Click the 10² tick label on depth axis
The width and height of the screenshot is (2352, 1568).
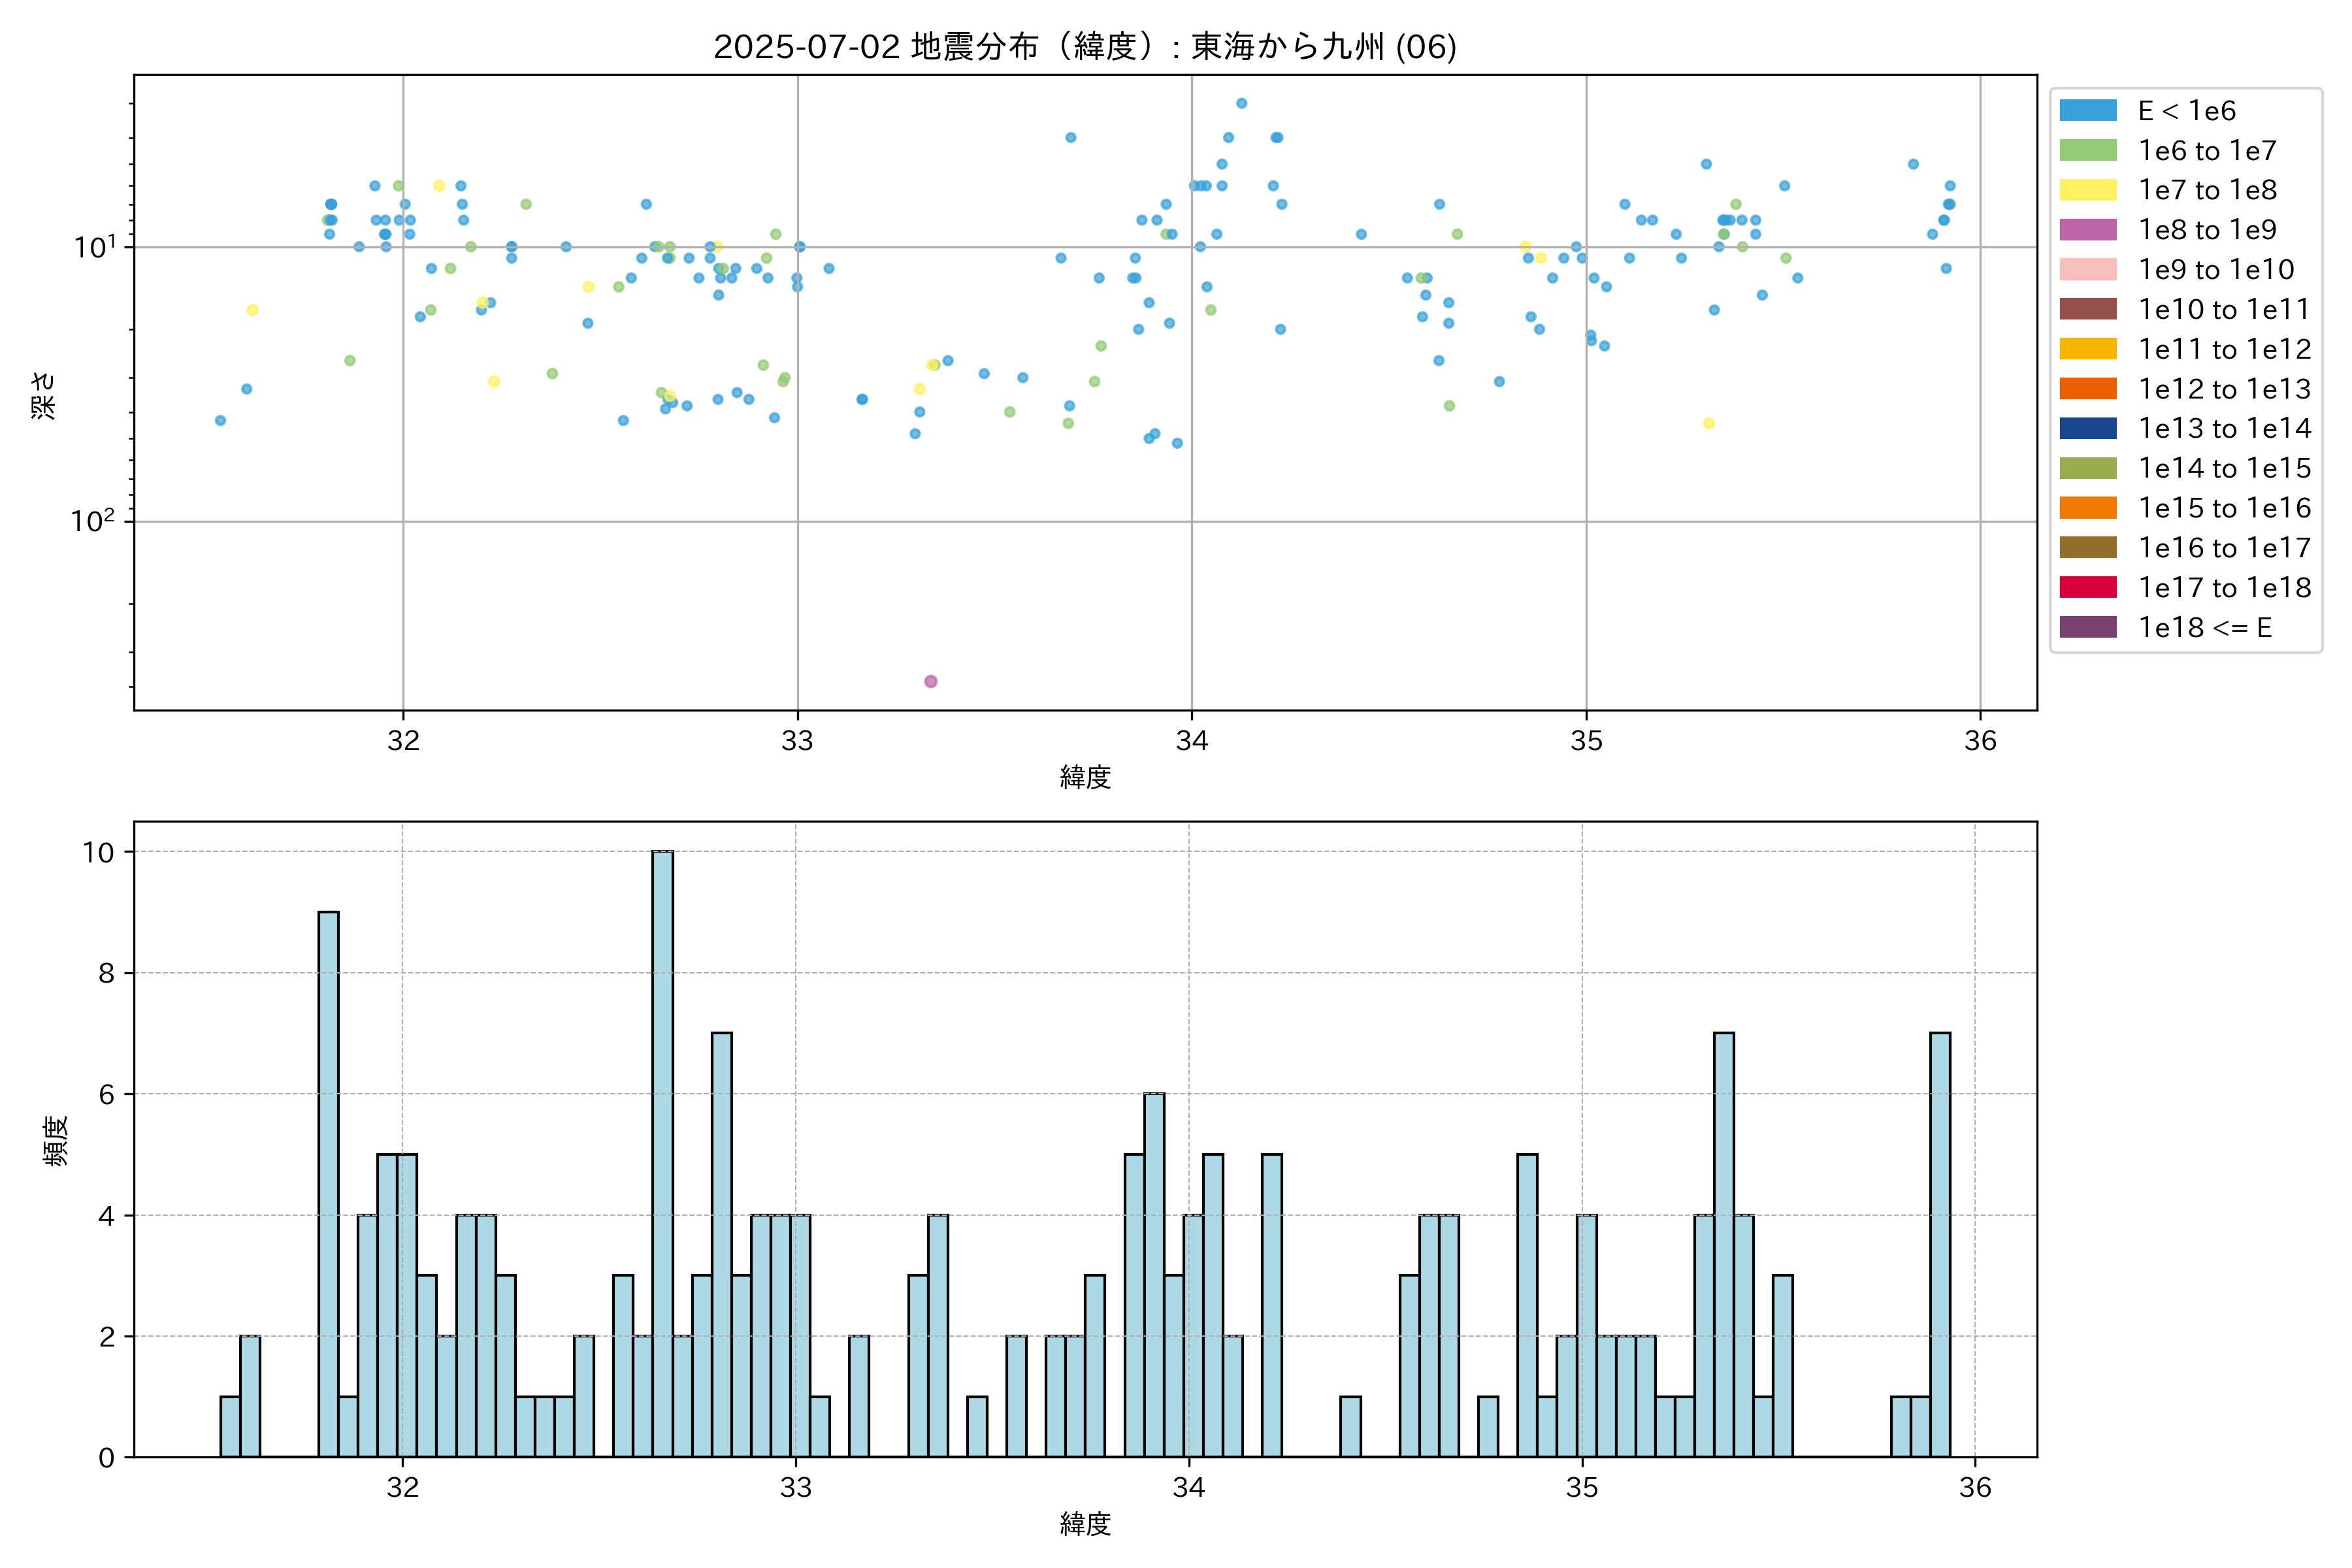coord(92,521)
